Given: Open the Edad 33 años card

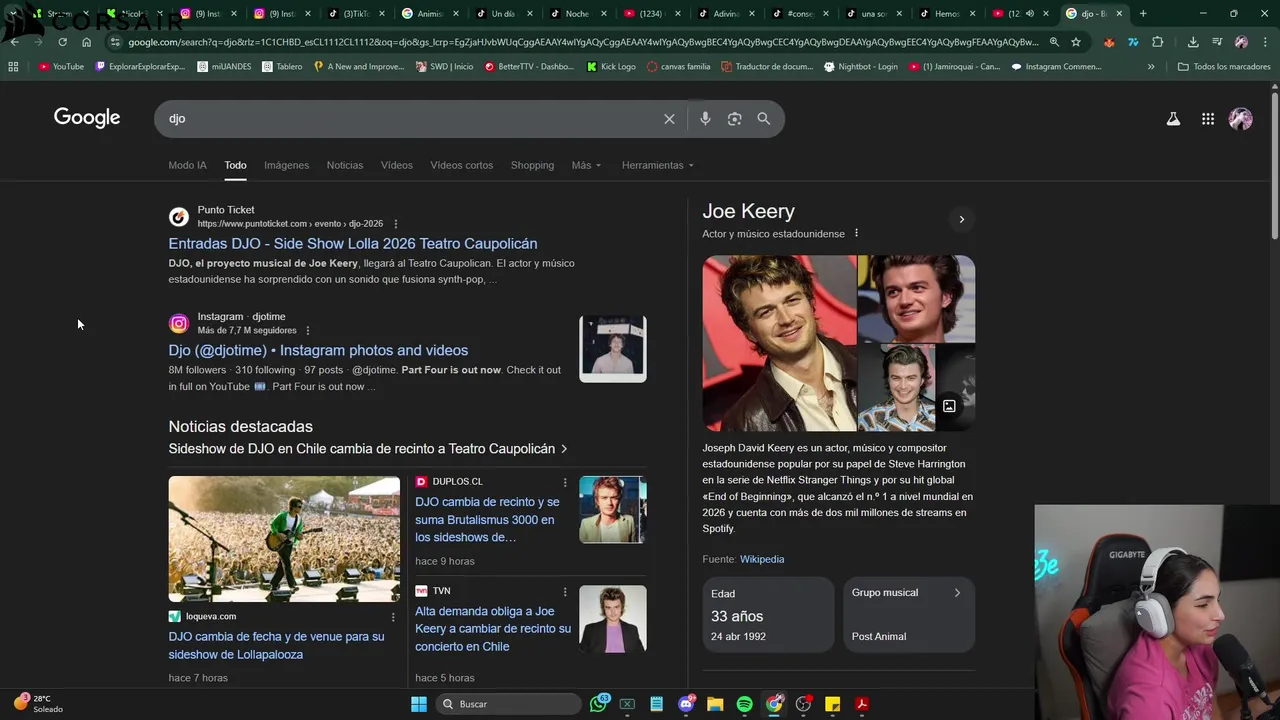Looking at the screenshot, I should 768,614.
